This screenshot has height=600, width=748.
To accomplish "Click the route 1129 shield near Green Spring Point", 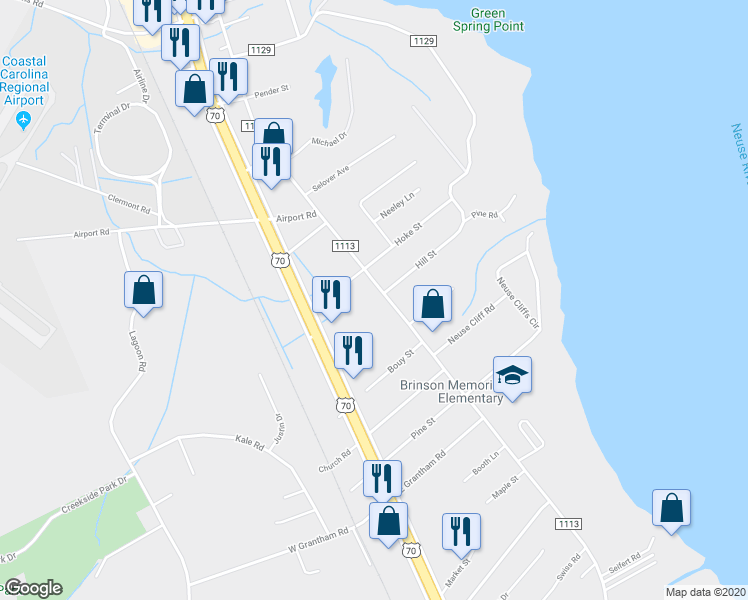I will [x=424, y=41].
